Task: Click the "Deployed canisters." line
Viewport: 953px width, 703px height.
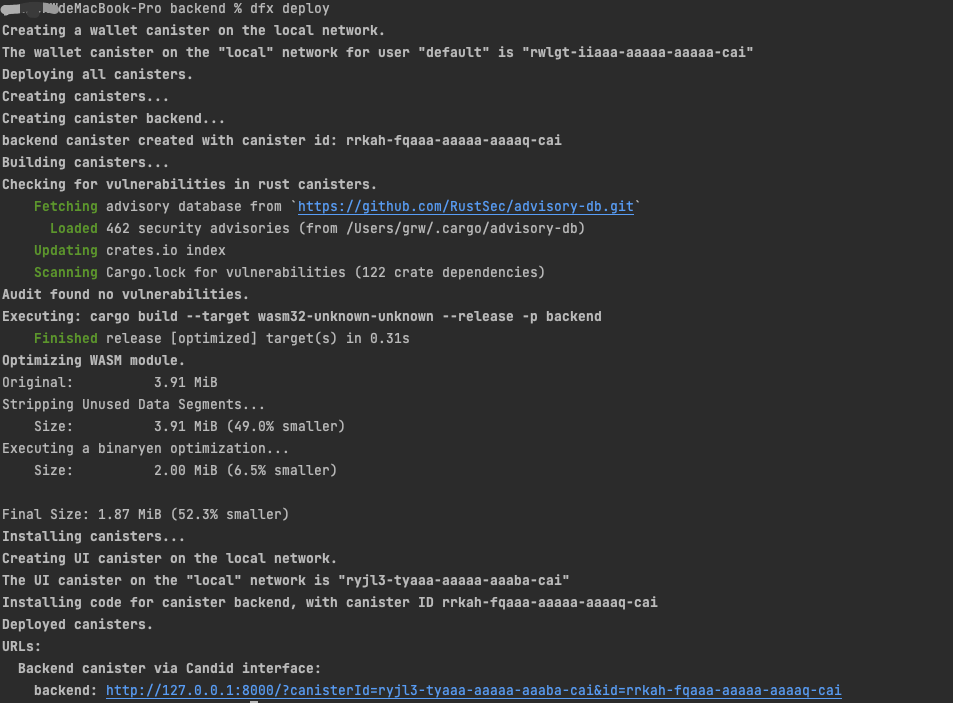Action: point(77,624)
